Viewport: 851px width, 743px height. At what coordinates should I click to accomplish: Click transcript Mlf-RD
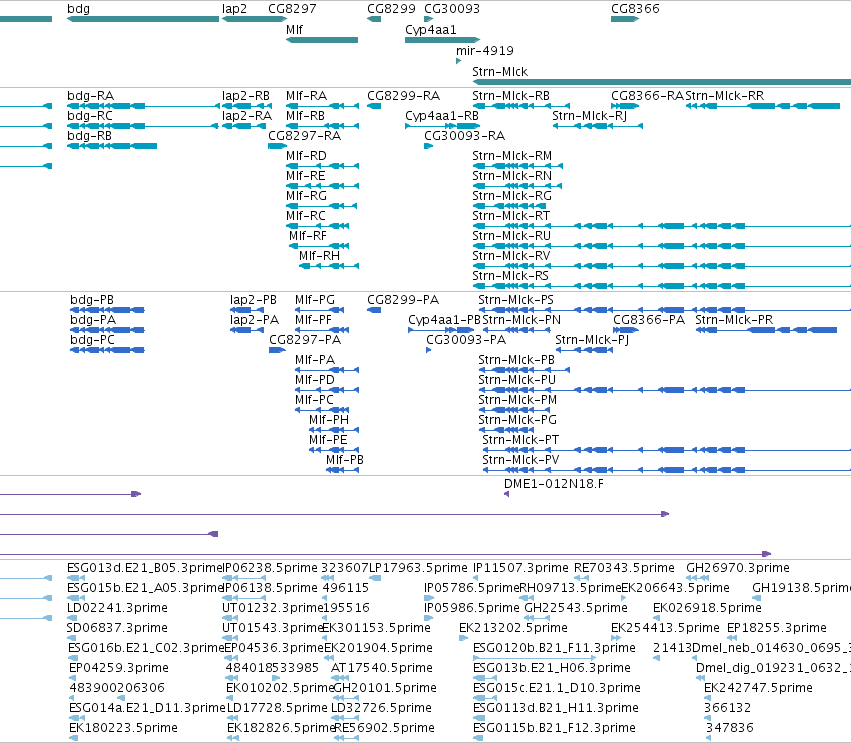coord(307,156)
